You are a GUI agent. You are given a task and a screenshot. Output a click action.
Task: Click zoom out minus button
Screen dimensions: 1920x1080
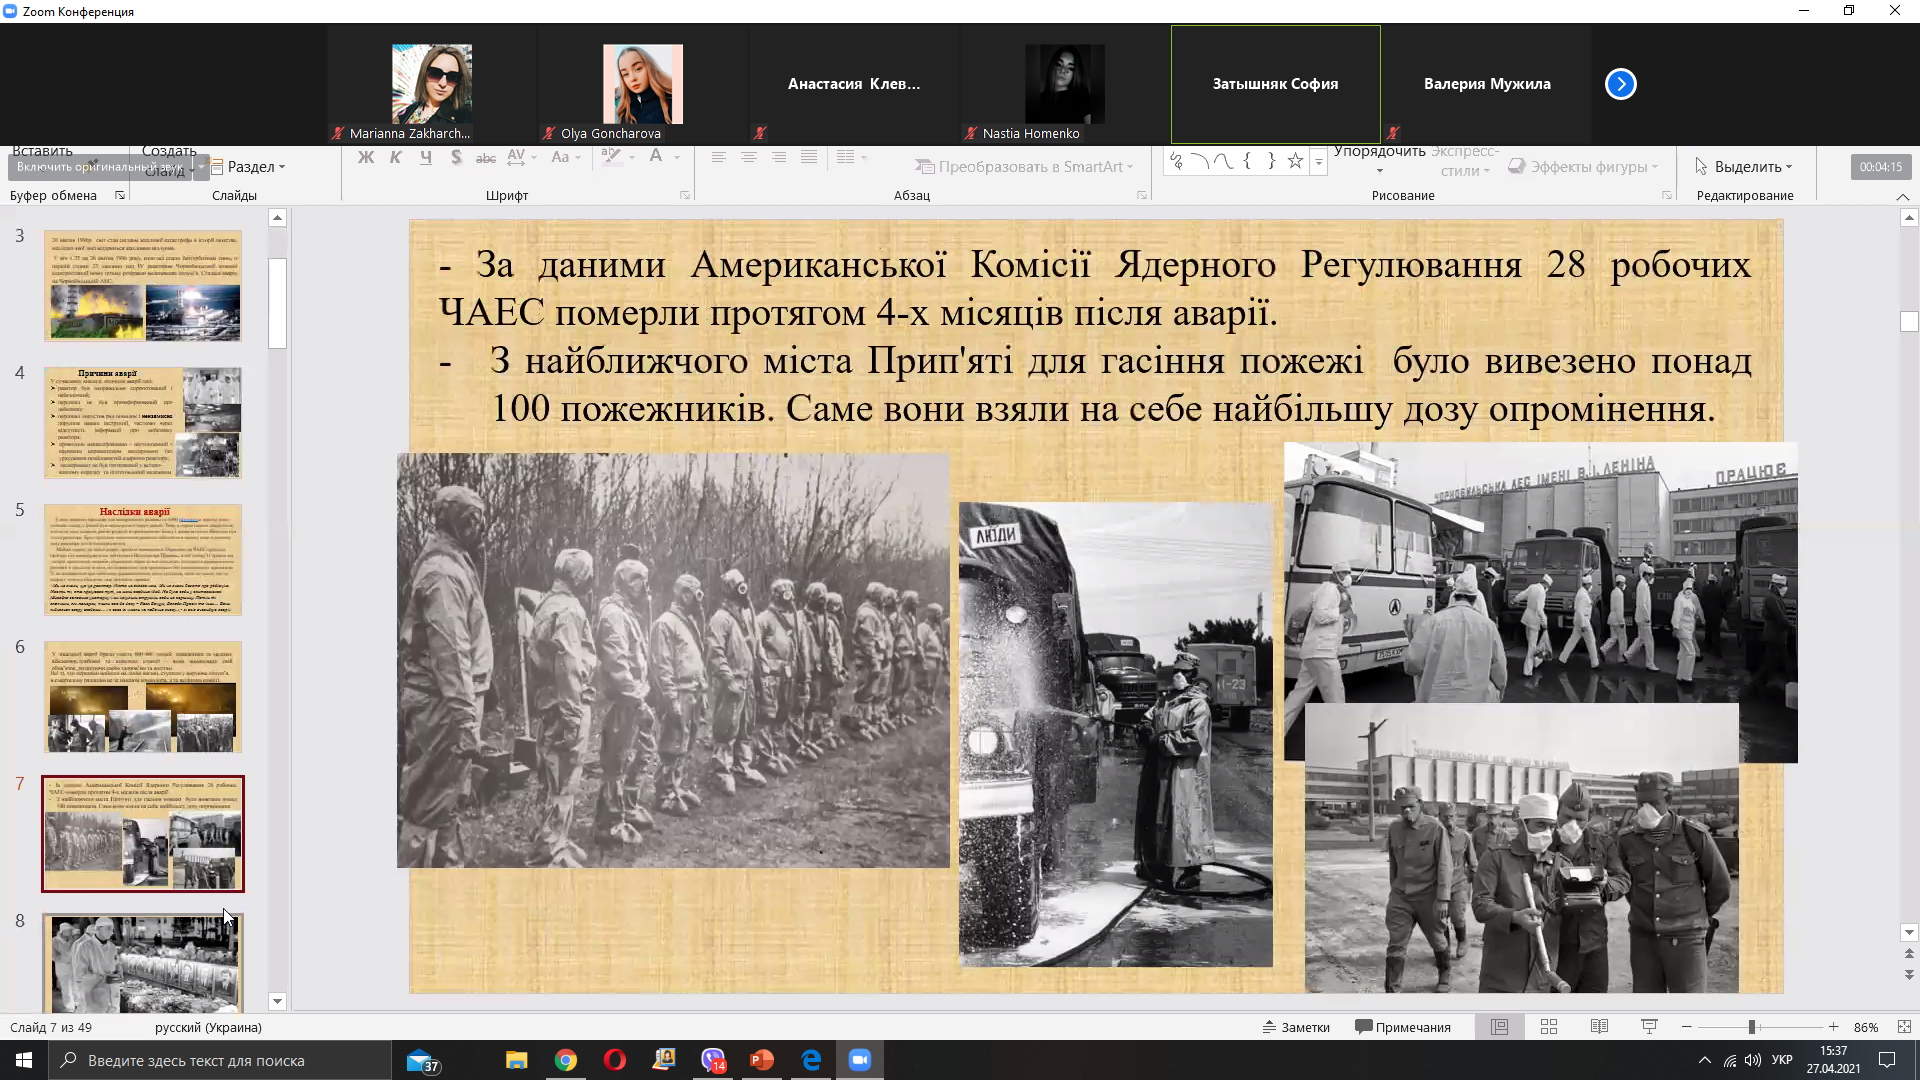(1687, 1027)
